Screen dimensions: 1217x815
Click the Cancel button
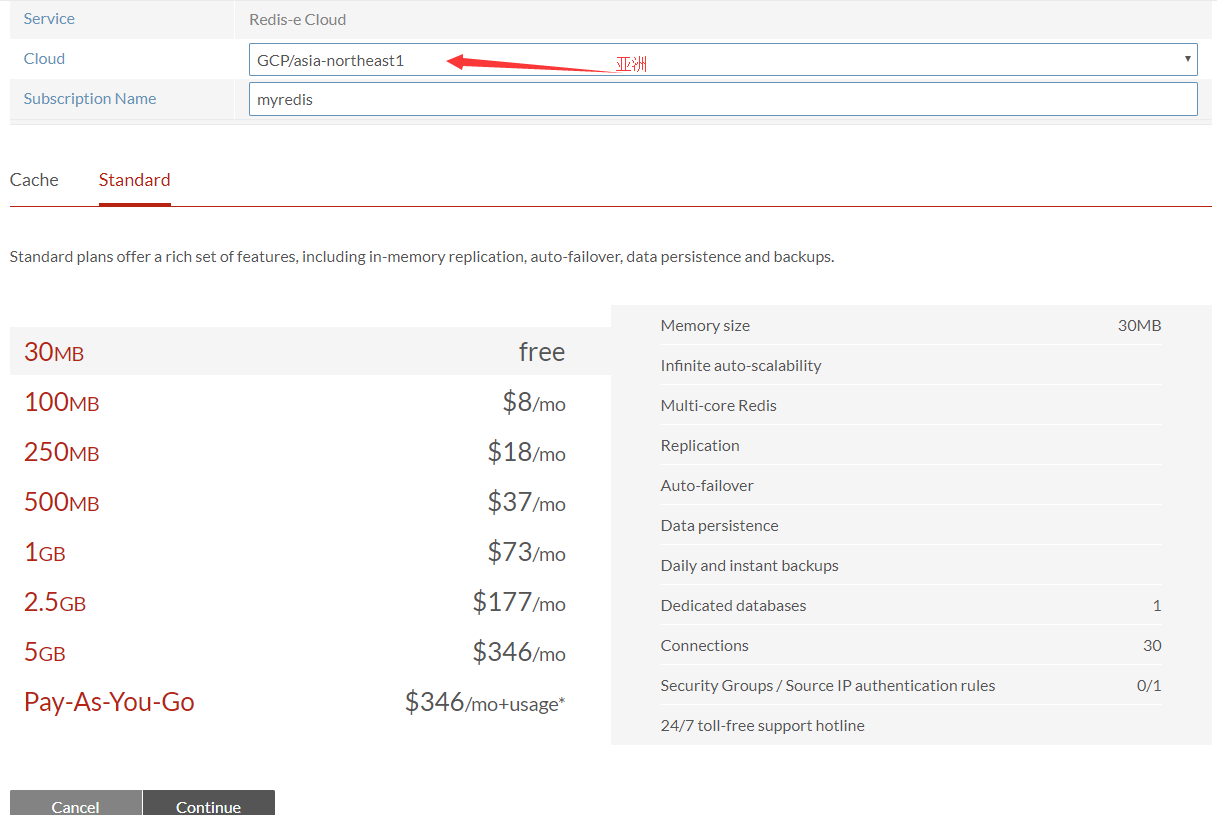tap(76, 803)
